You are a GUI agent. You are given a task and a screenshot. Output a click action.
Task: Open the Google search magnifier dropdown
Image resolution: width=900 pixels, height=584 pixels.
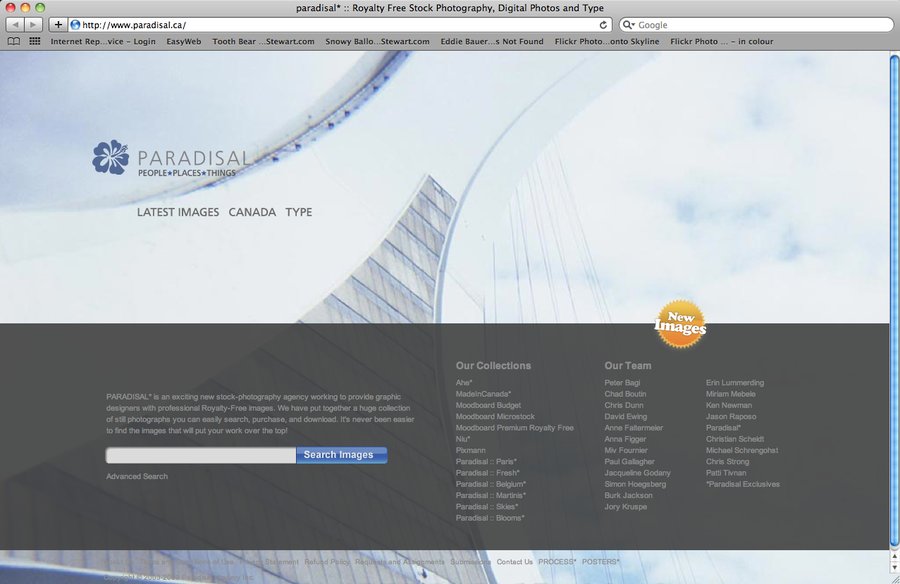(629, 25)
